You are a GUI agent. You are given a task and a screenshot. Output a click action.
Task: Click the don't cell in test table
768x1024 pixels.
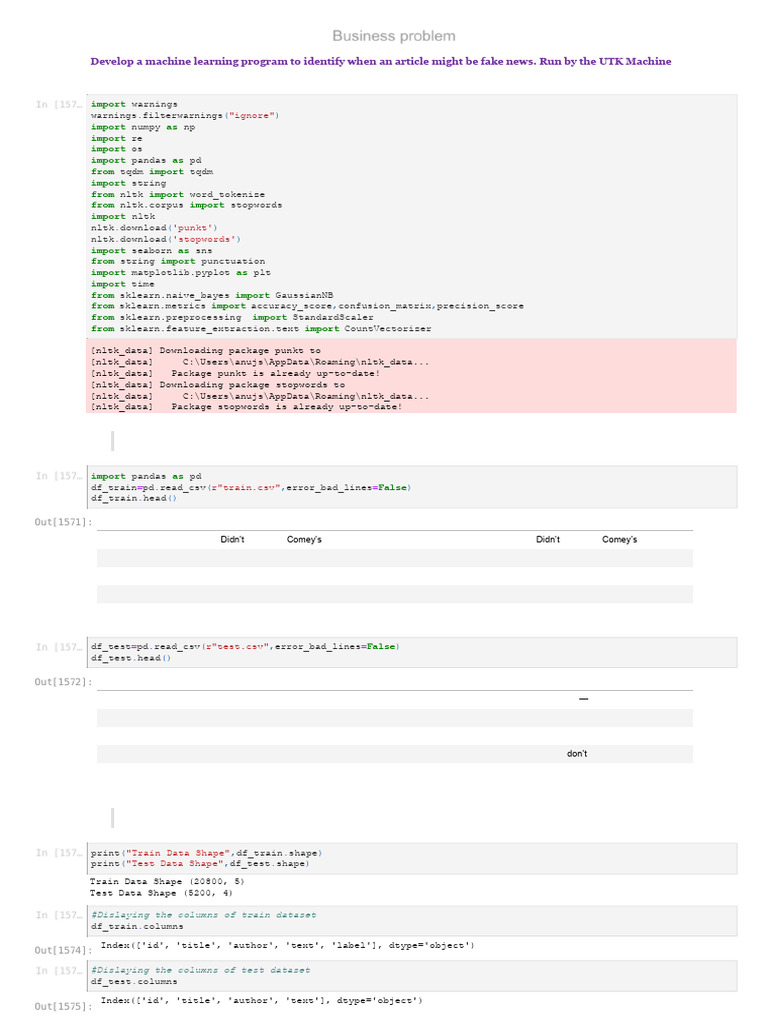click(x=577, y=754)
